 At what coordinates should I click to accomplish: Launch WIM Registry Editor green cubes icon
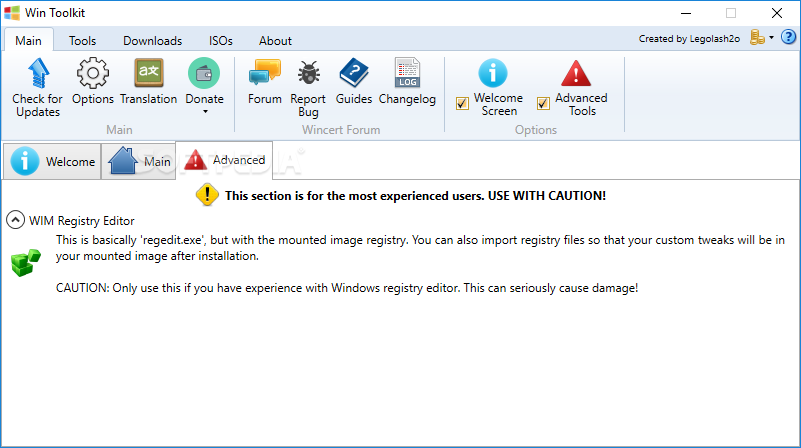point(26,263)
